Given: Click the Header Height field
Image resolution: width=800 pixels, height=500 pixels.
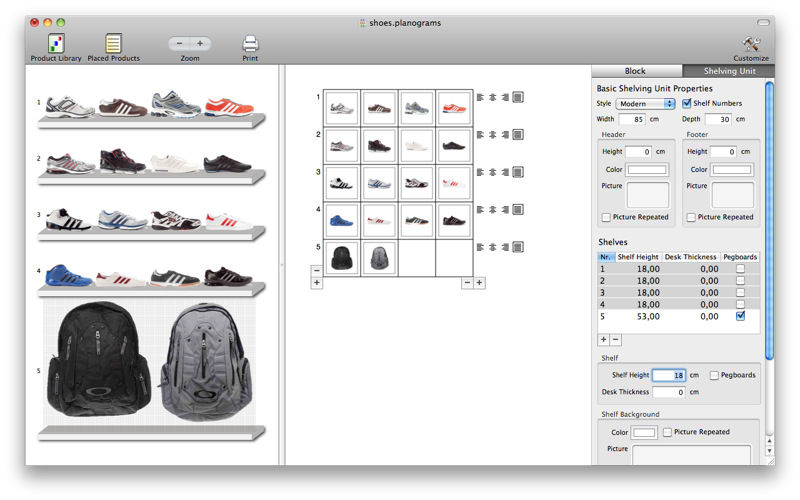Looking at the screenshot, I should coord(638,152).
